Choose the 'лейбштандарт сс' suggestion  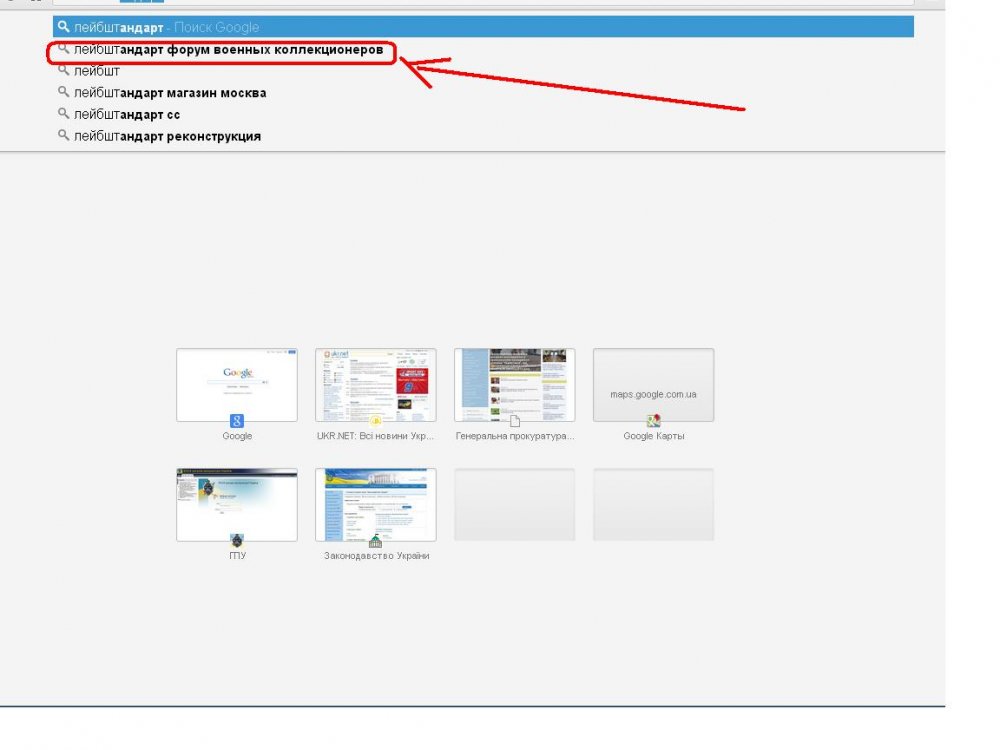click(x=127, y=115)
